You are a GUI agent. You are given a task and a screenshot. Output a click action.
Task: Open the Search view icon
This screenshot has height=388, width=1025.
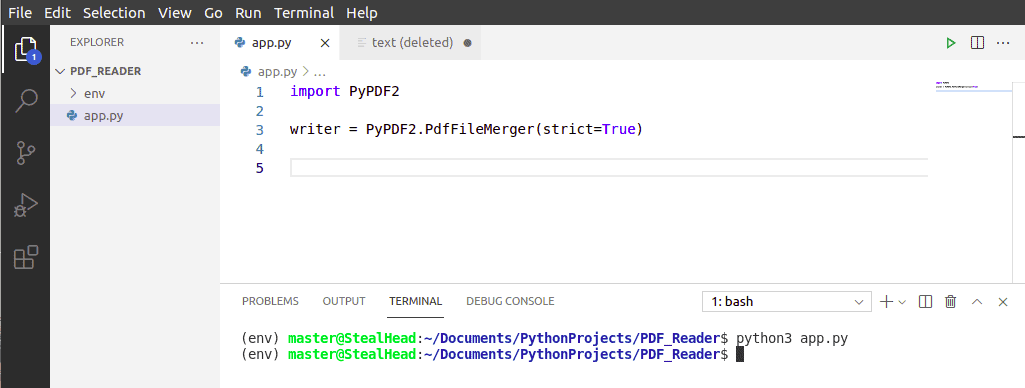[25, 101]
